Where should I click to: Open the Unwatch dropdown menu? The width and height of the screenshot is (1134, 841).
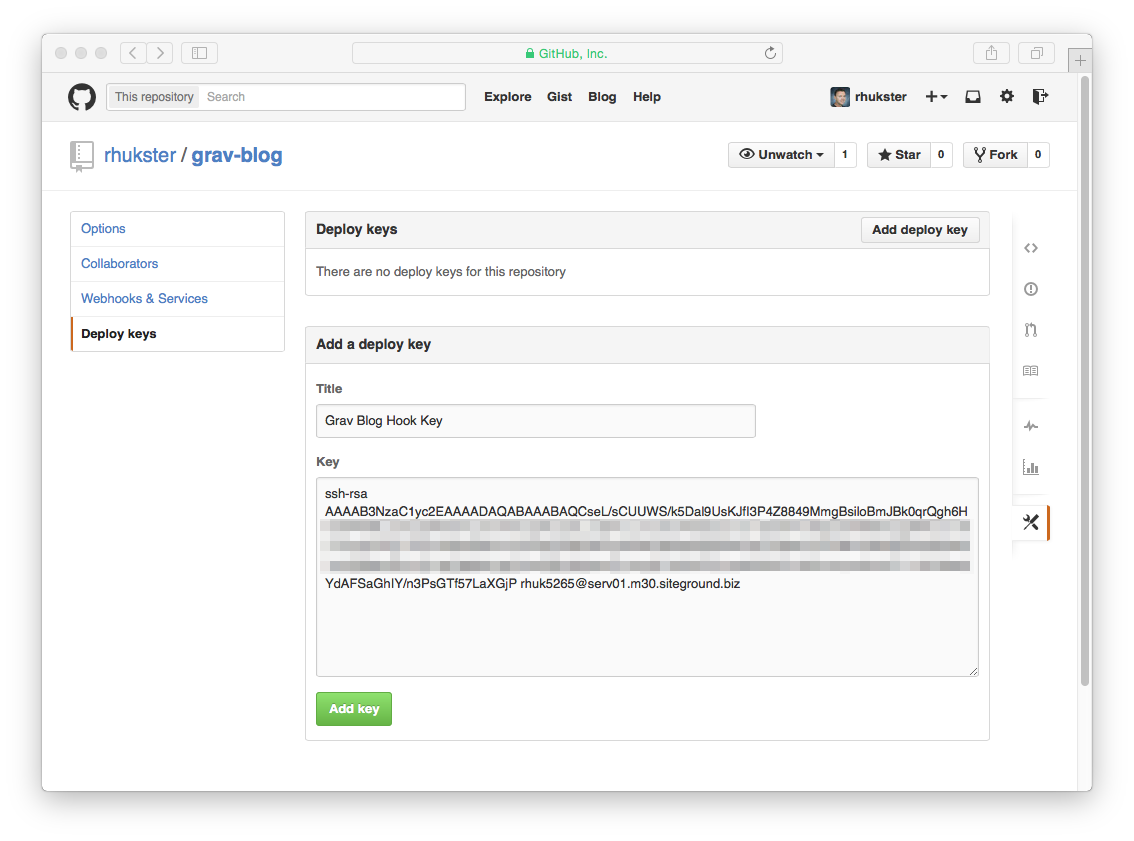tap(781, 155)
